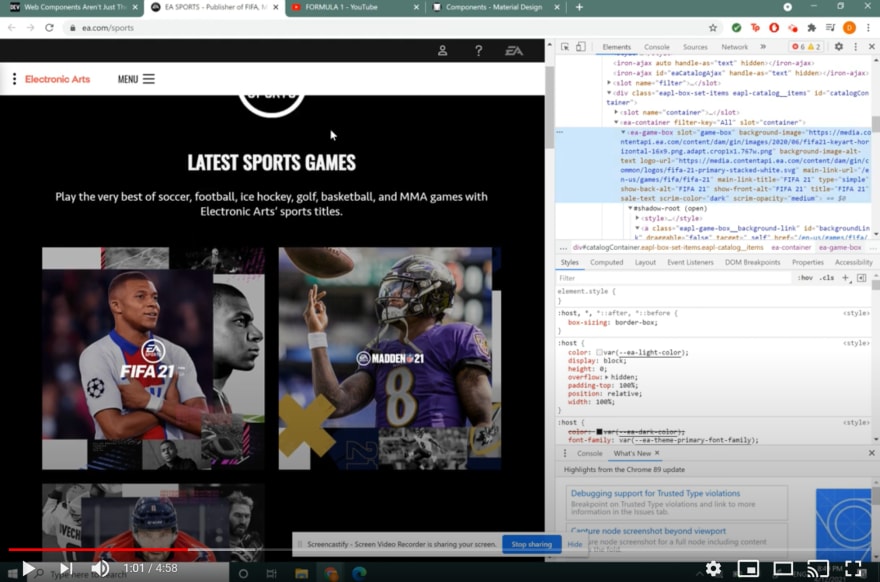Skip to next video with player button
Viewport: 880px width, 582px height.
(x=66, y=569)
